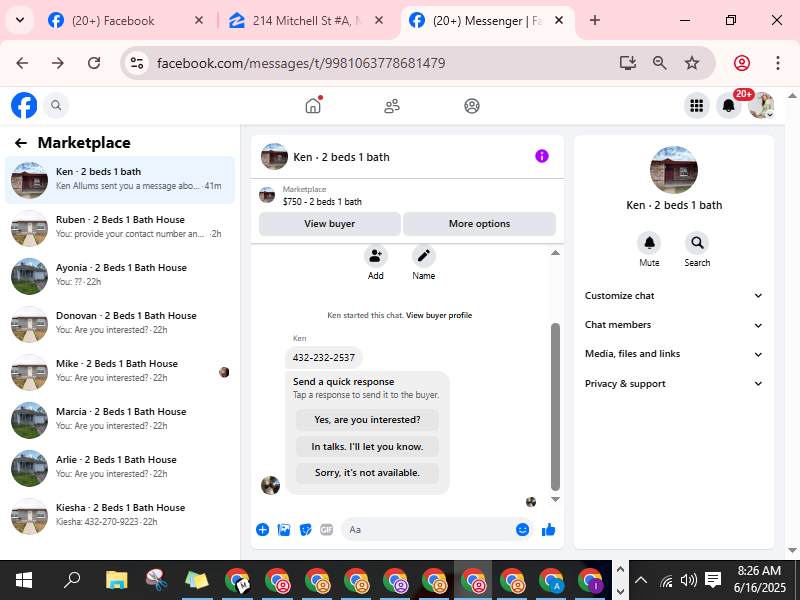Open the Groups icon in top navigation
800x600 pixels.
472,106
